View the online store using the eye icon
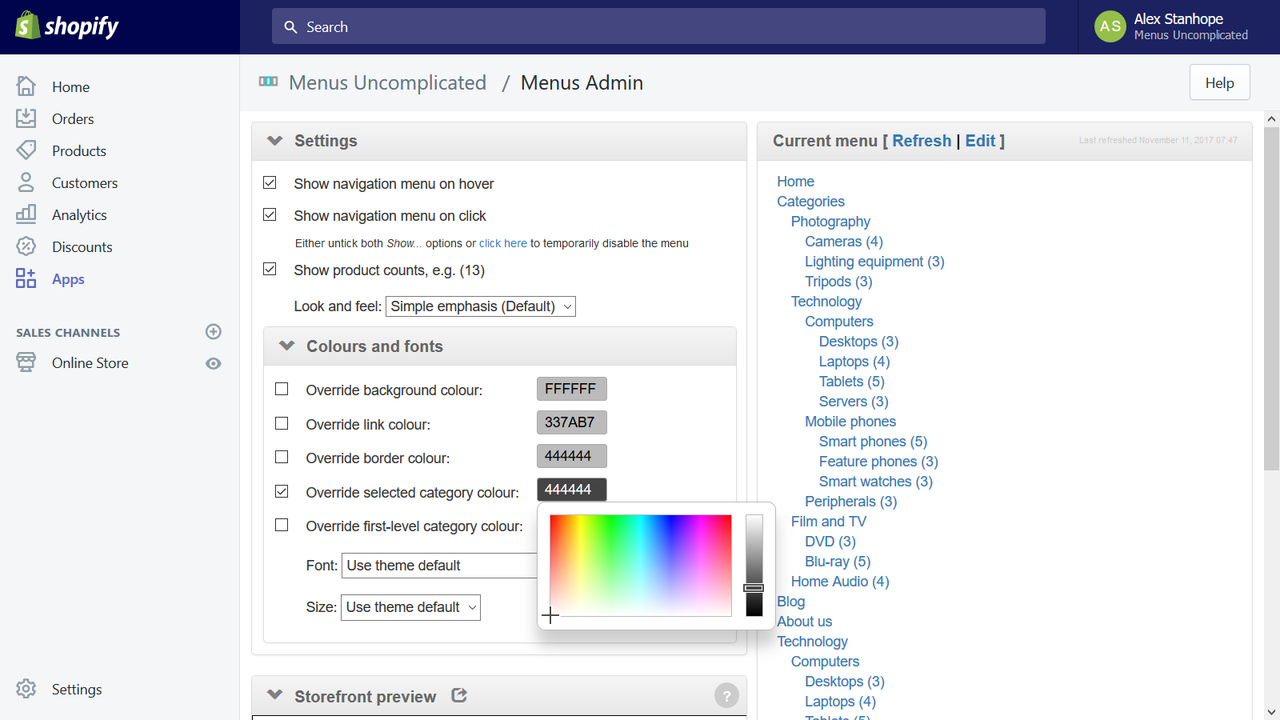The image size is (1280, 720). tap(213, 363)
